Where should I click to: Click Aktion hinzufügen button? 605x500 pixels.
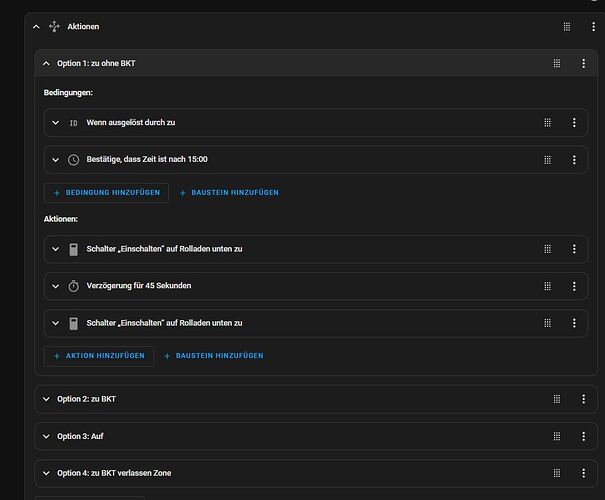(99, 356)
